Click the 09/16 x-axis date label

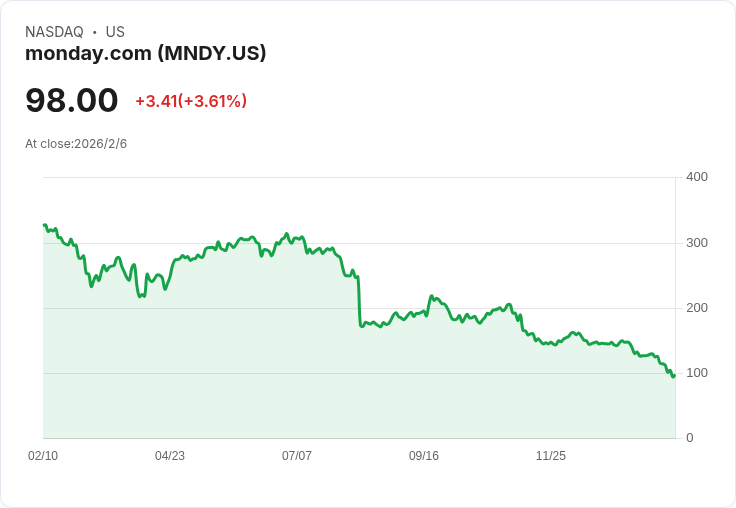click(424, 456)
